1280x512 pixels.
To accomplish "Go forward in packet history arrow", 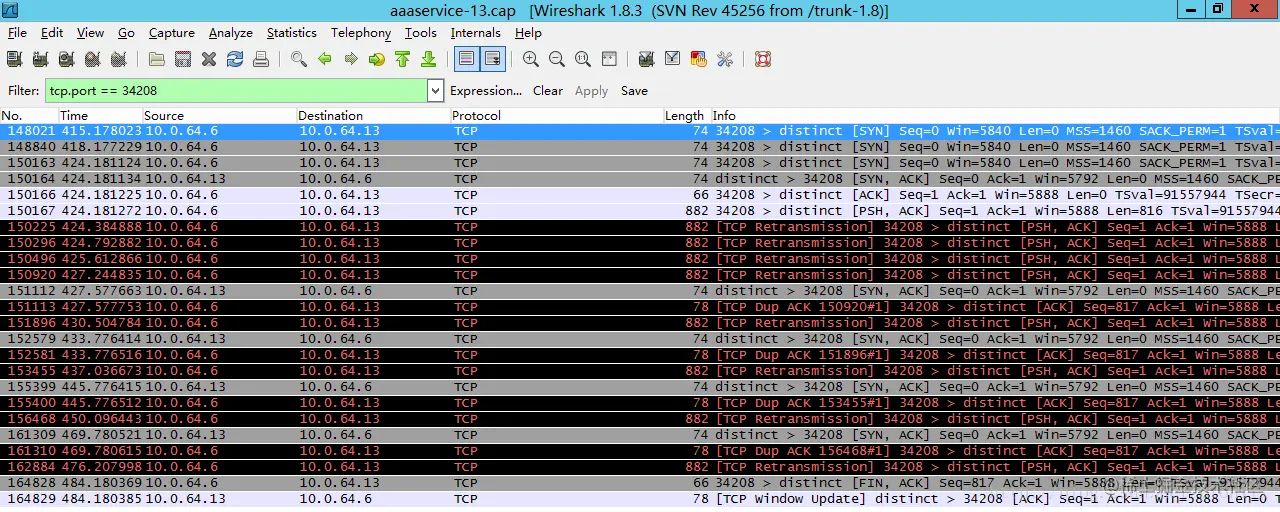I will point(351,59).
